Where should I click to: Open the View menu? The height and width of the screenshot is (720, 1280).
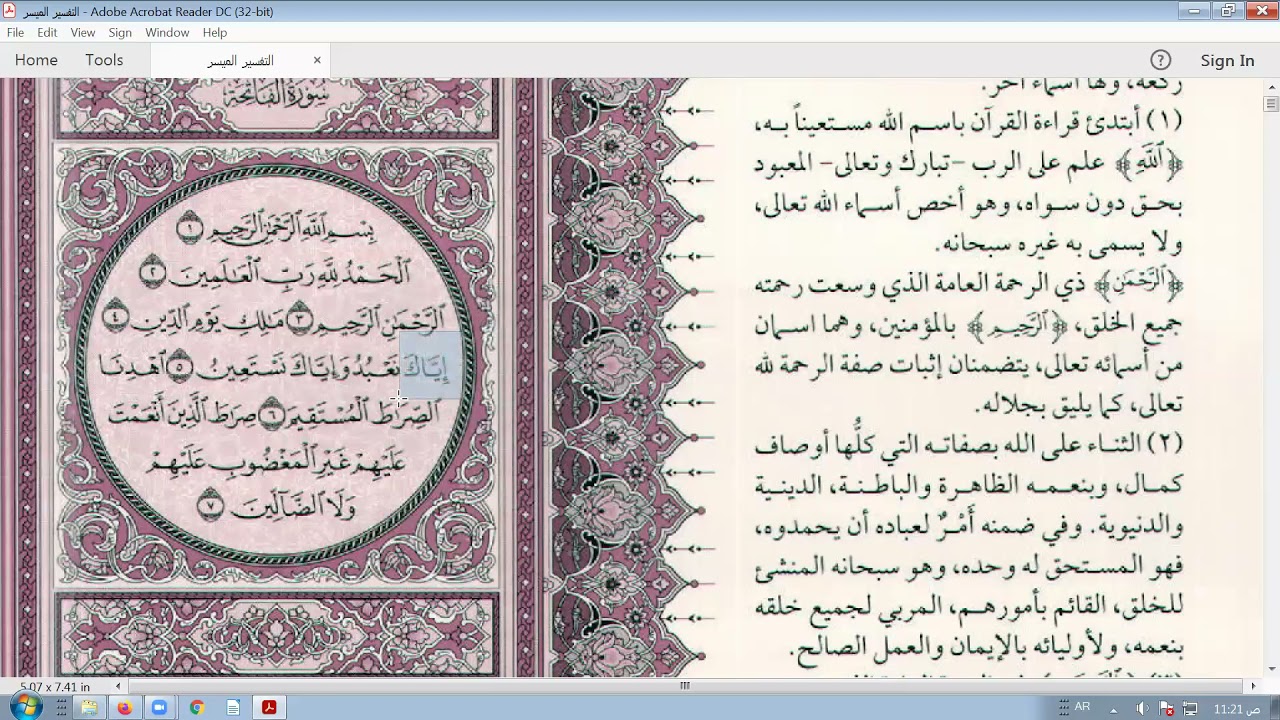[83, 33]
